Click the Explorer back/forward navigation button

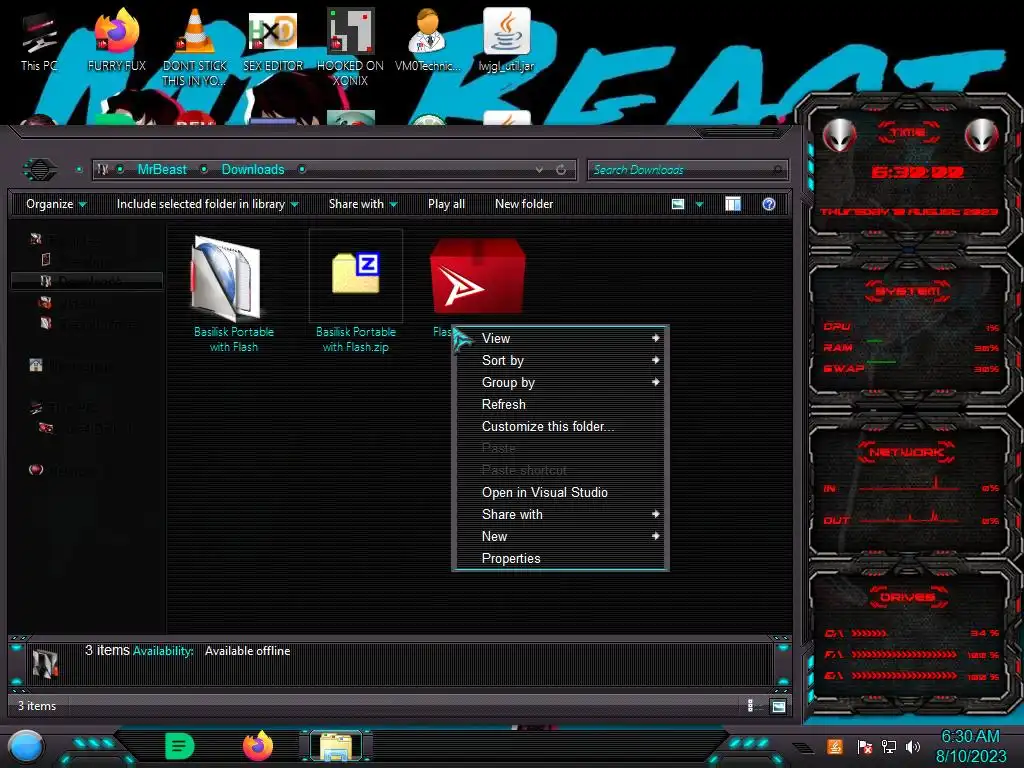pos(40,170)
